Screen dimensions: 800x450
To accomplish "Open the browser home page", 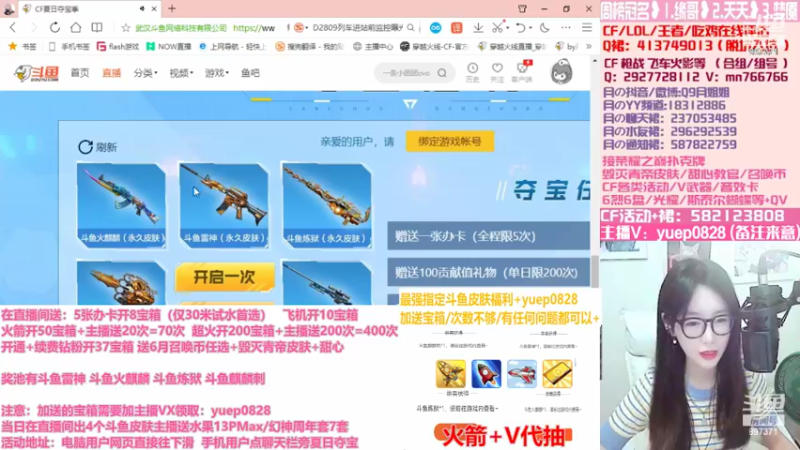I will click(x=76, y=28).
